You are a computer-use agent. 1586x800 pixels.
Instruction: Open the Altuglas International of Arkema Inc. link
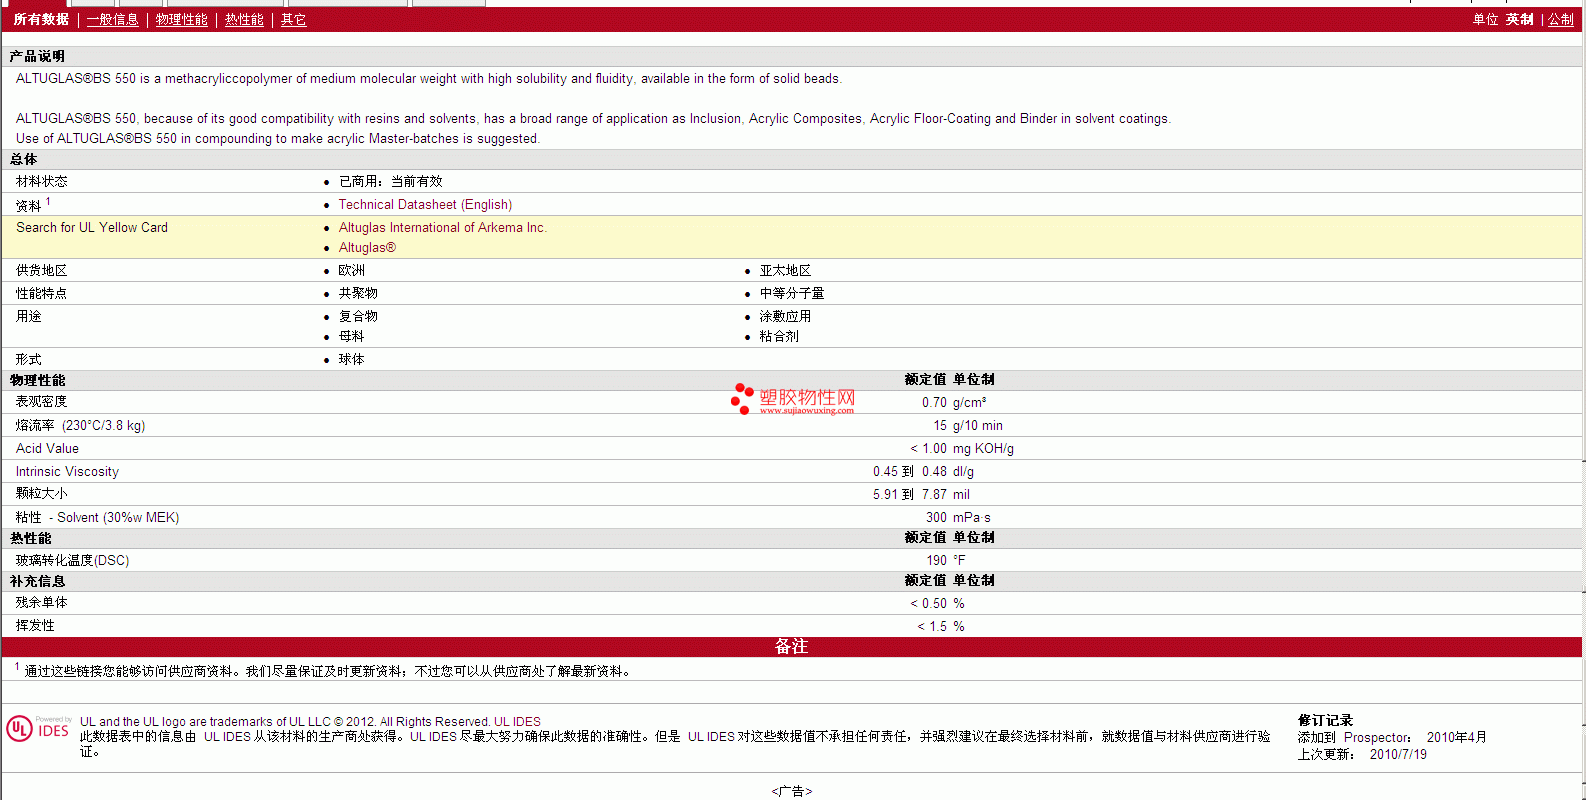click(x=442, y=227)
